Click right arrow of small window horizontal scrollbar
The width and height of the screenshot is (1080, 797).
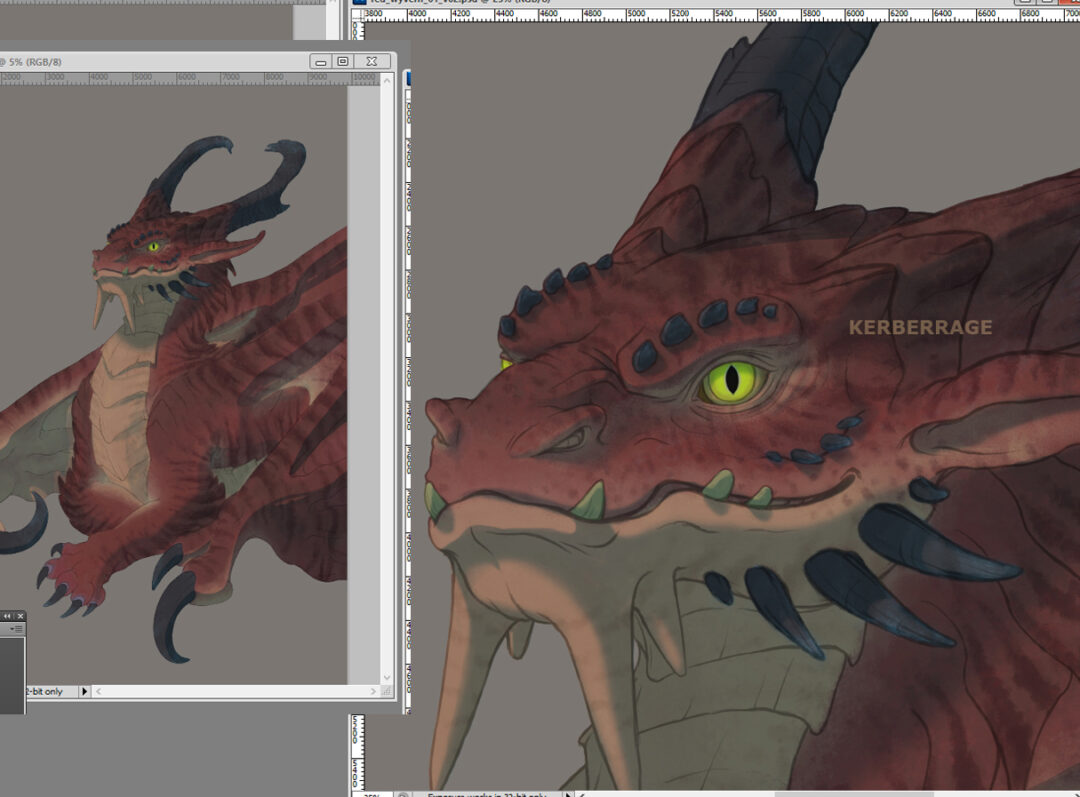(373, 691)
